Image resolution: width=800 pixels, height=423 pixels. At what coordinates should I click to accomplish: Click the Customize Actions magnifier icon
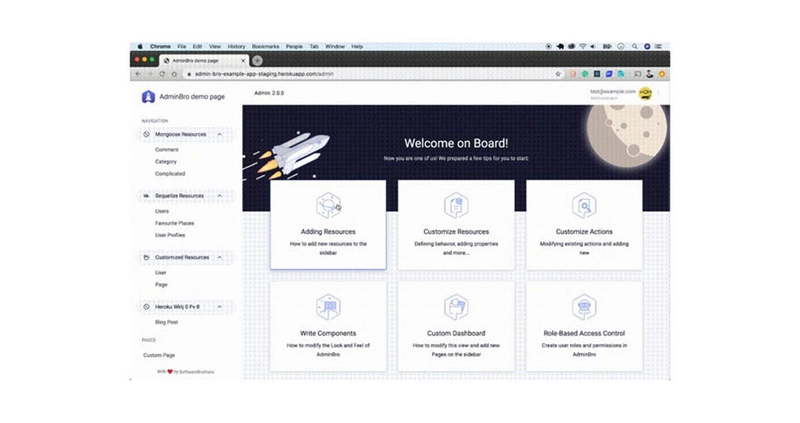[584, 206]
